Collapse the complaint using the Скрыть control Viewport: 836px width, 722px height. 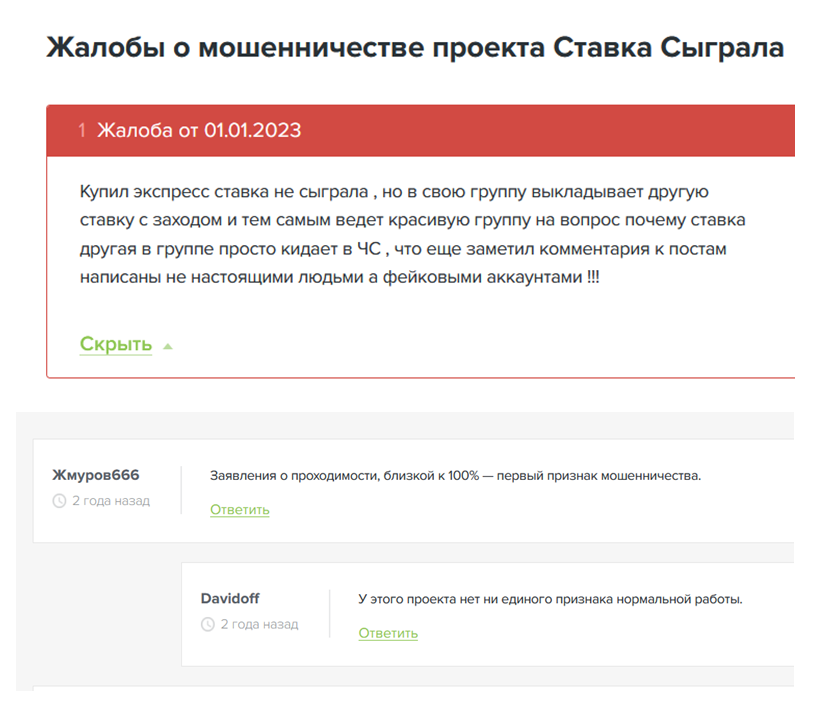click(114, 343)
